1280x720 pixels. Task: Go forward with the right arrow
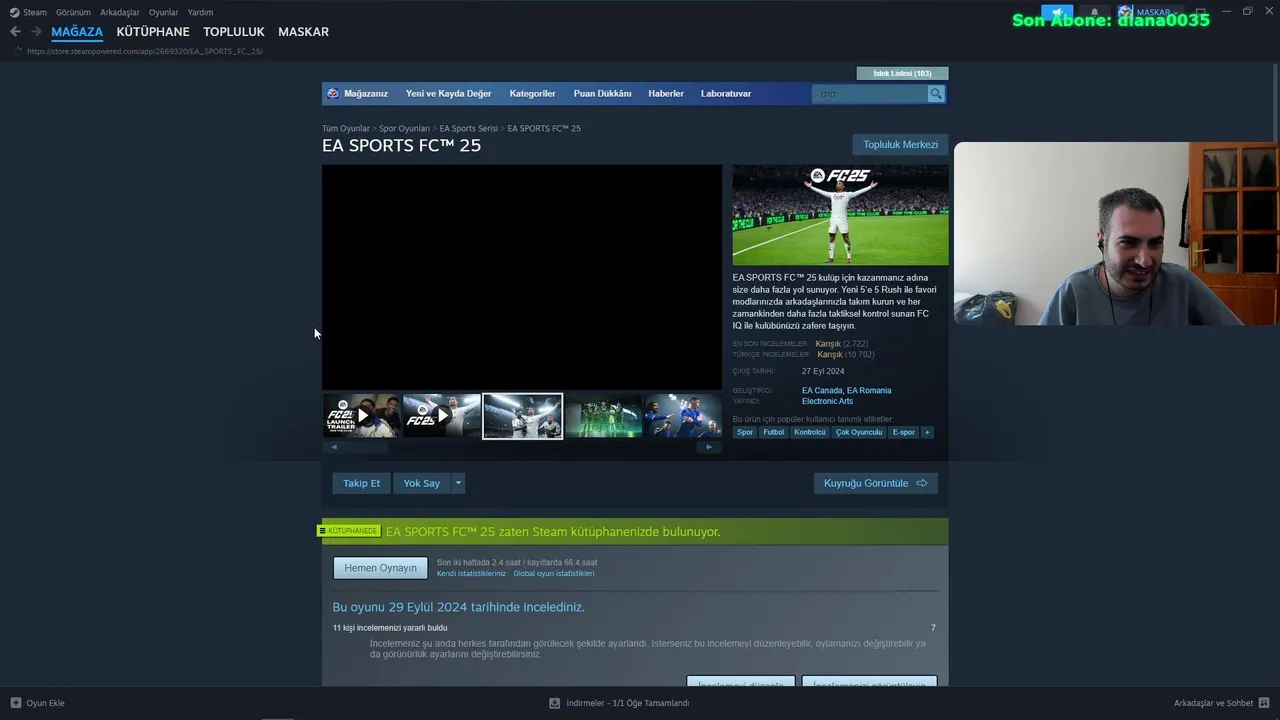pyautogui.click(x=36, y=32)
